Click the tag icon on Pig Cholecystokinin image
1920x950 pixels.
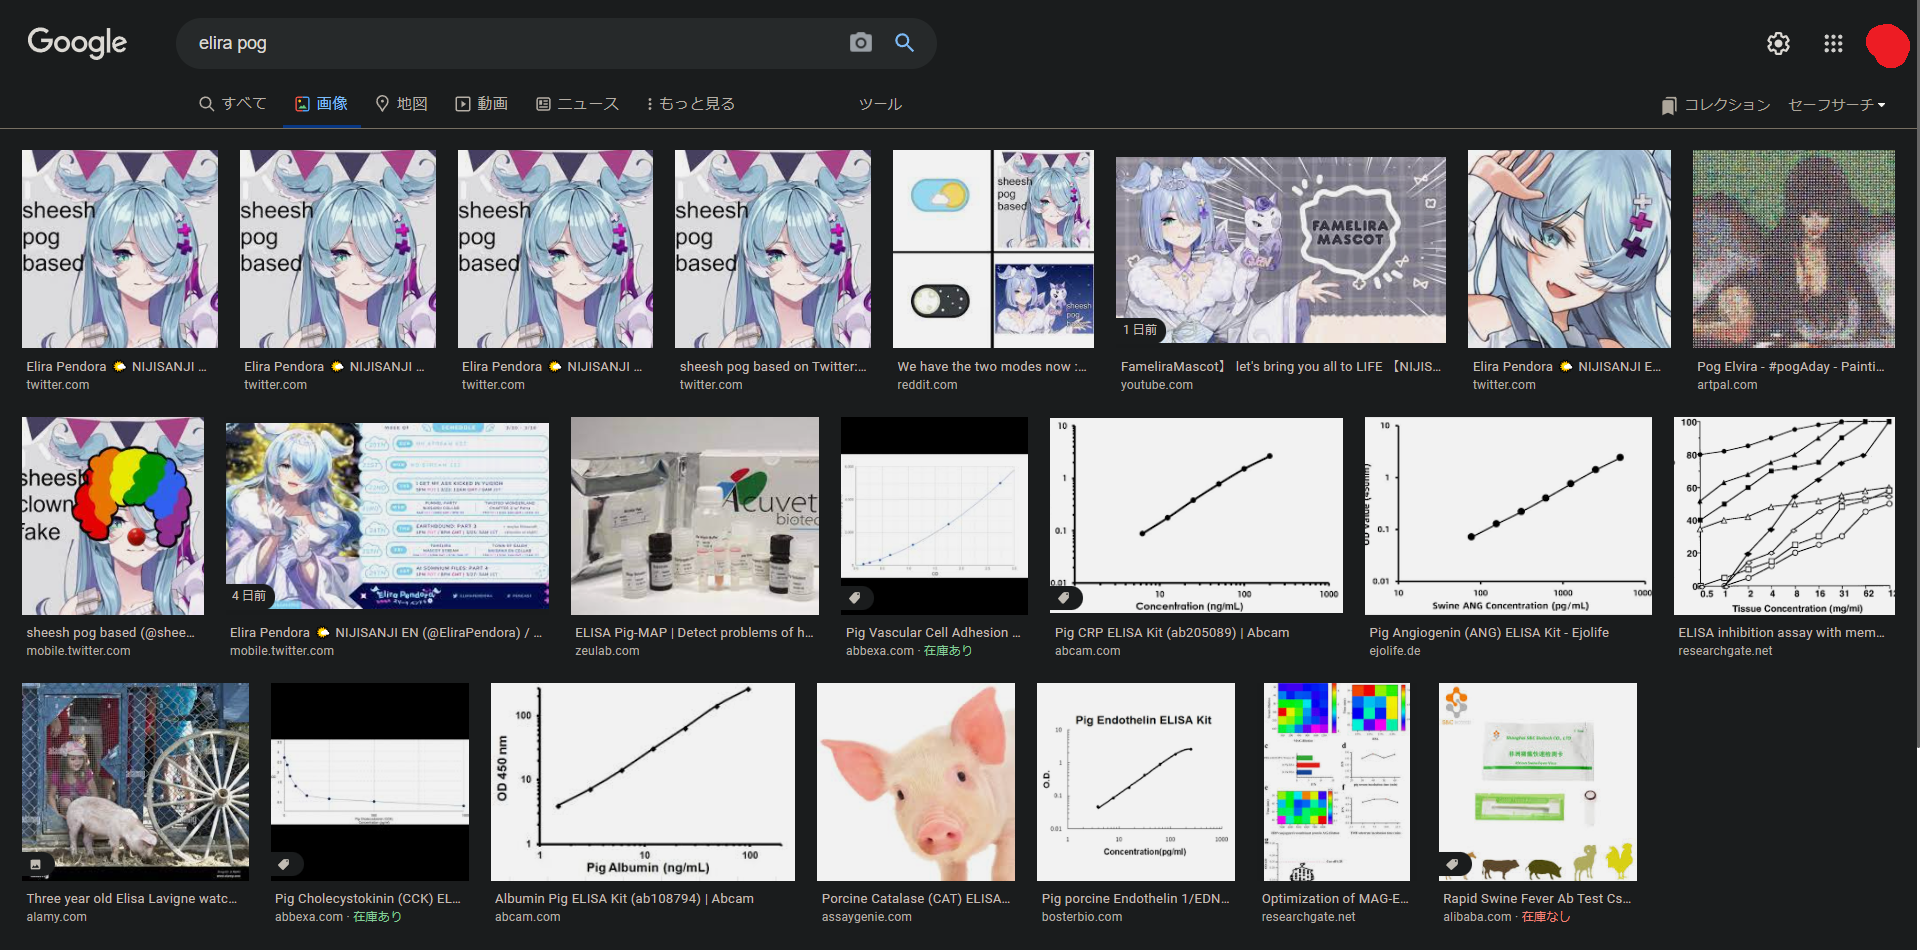(x=284, y=864)
